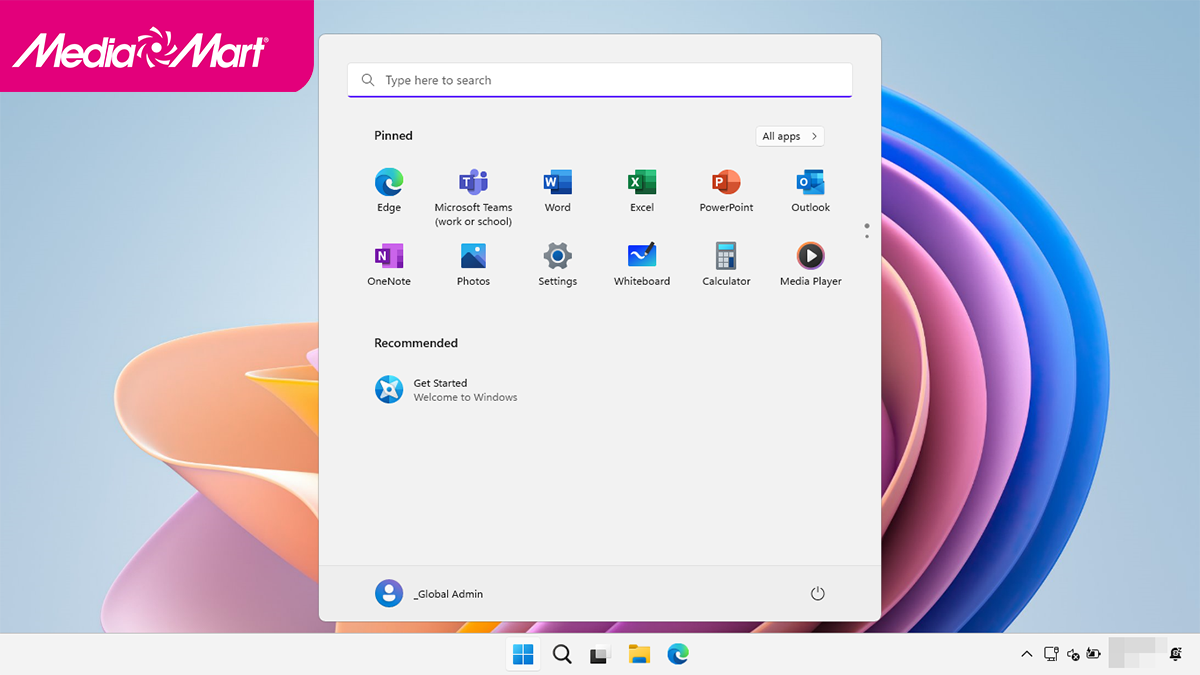Open PowerPoint pinned app
1200x675 pixels.
click(x=726, y=183)
